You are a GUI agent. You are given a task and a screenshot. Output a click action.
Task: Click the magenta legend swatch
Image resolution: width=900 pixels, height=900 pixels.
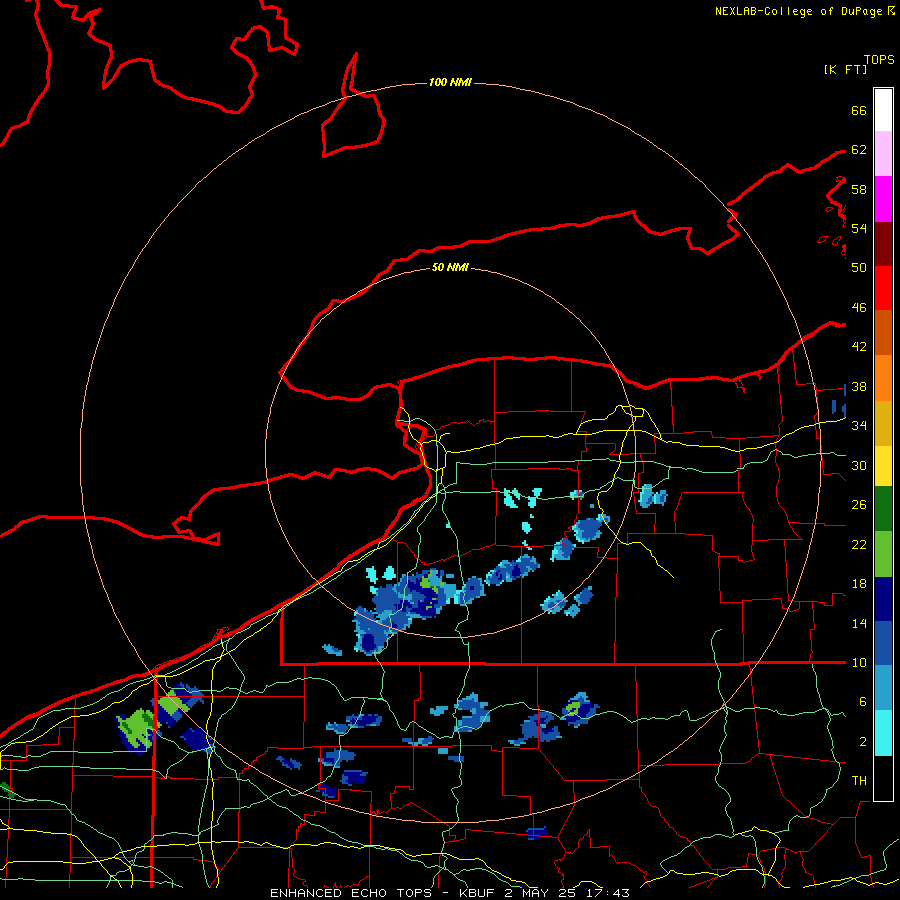pos(883,199)
